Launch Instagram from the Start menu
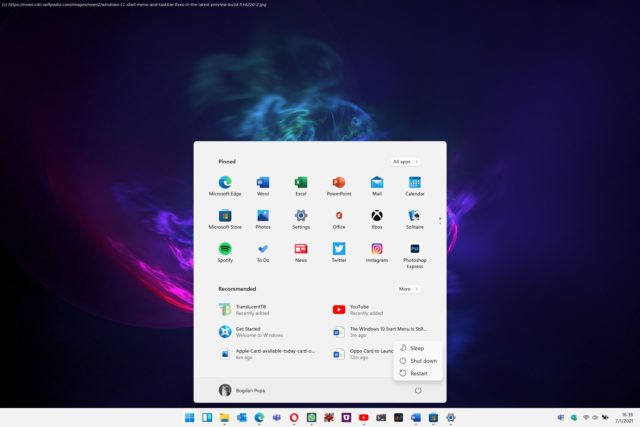The image size is (640, 427). (377, 252)
